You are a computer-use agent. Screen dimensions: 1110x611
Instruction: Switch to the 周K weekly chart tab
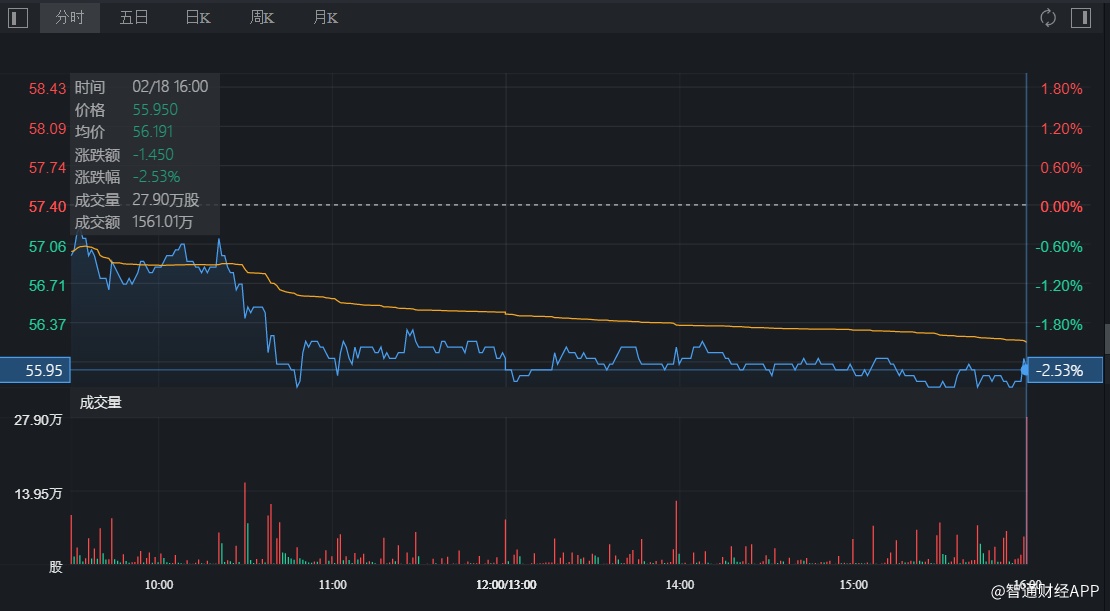(x=262, y=18)
